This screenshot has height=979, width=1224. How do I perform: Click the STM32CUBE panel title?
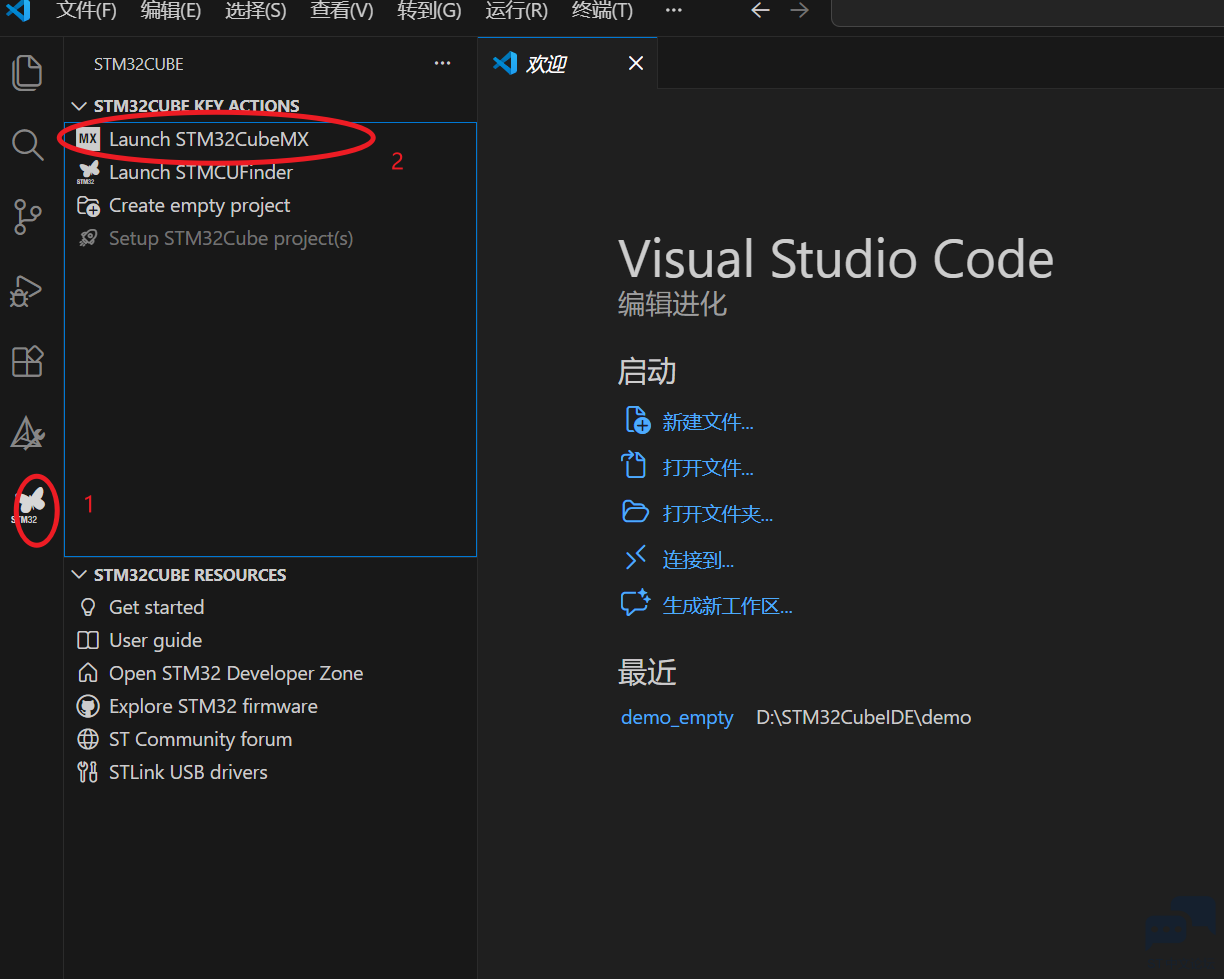pos(139,64)
